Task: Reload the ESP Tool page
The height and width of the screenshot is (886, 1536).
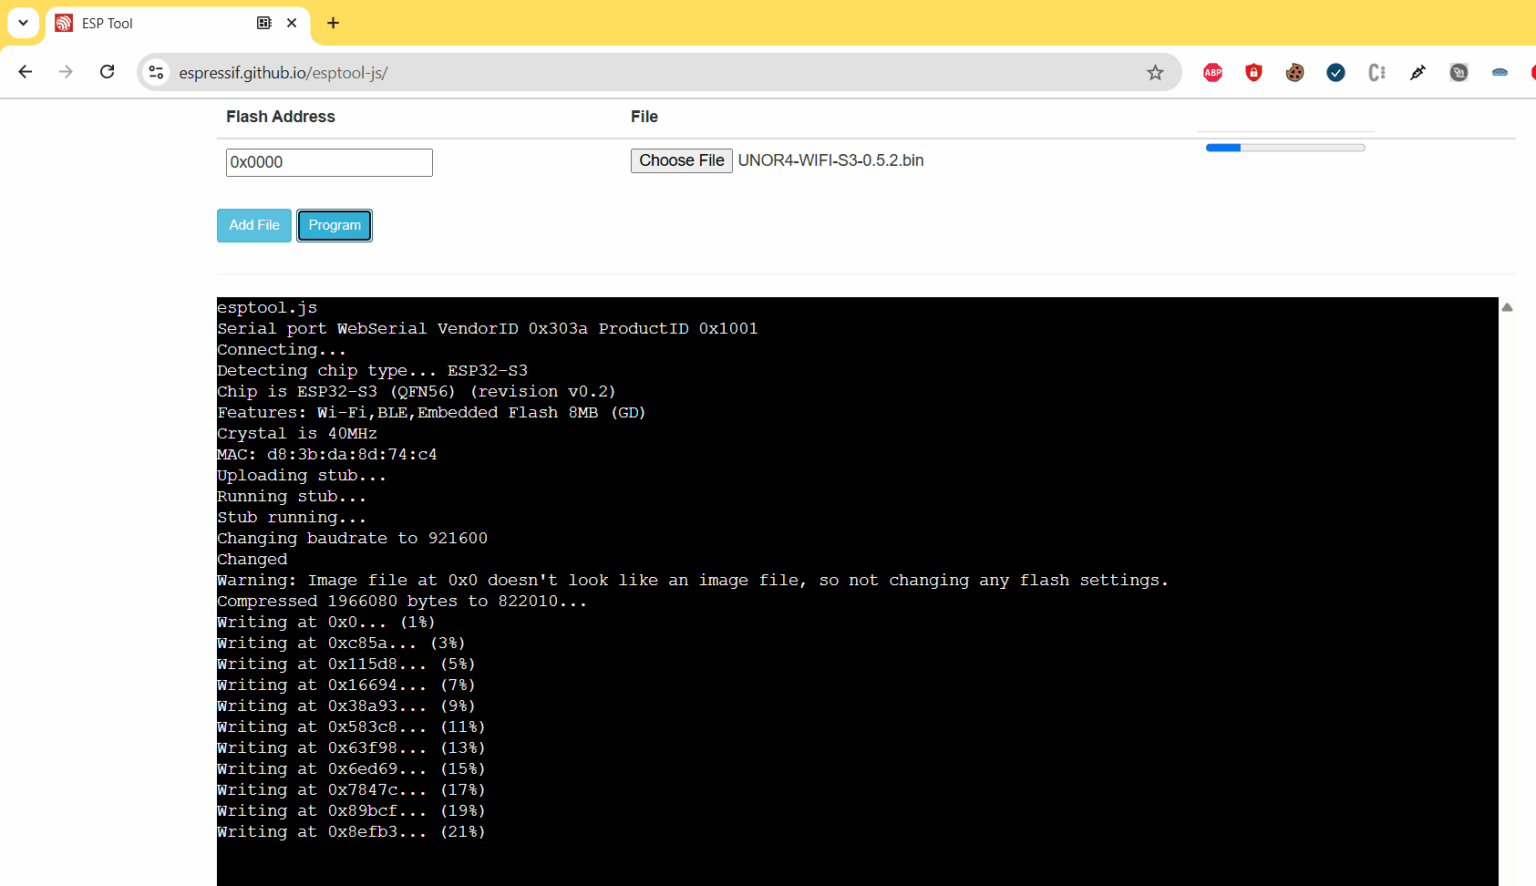Action: (x=107, y=71)
